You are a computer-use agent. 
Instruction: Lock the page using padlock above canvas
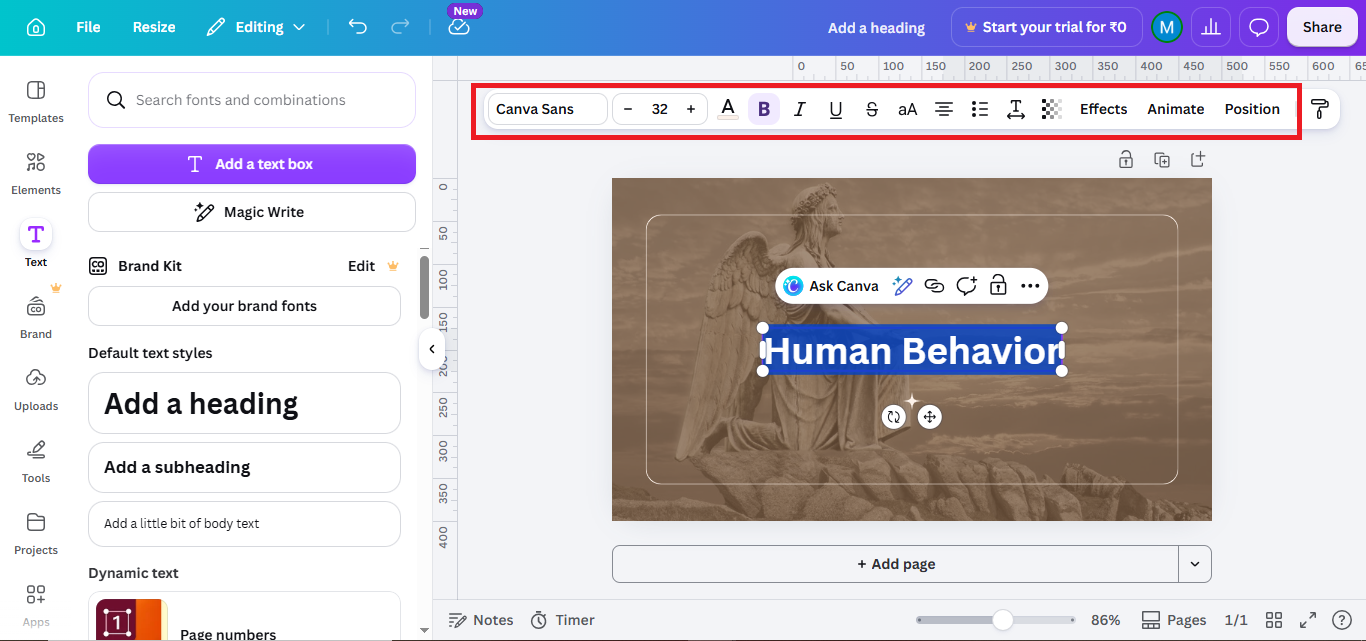[x=1126, y=159]
